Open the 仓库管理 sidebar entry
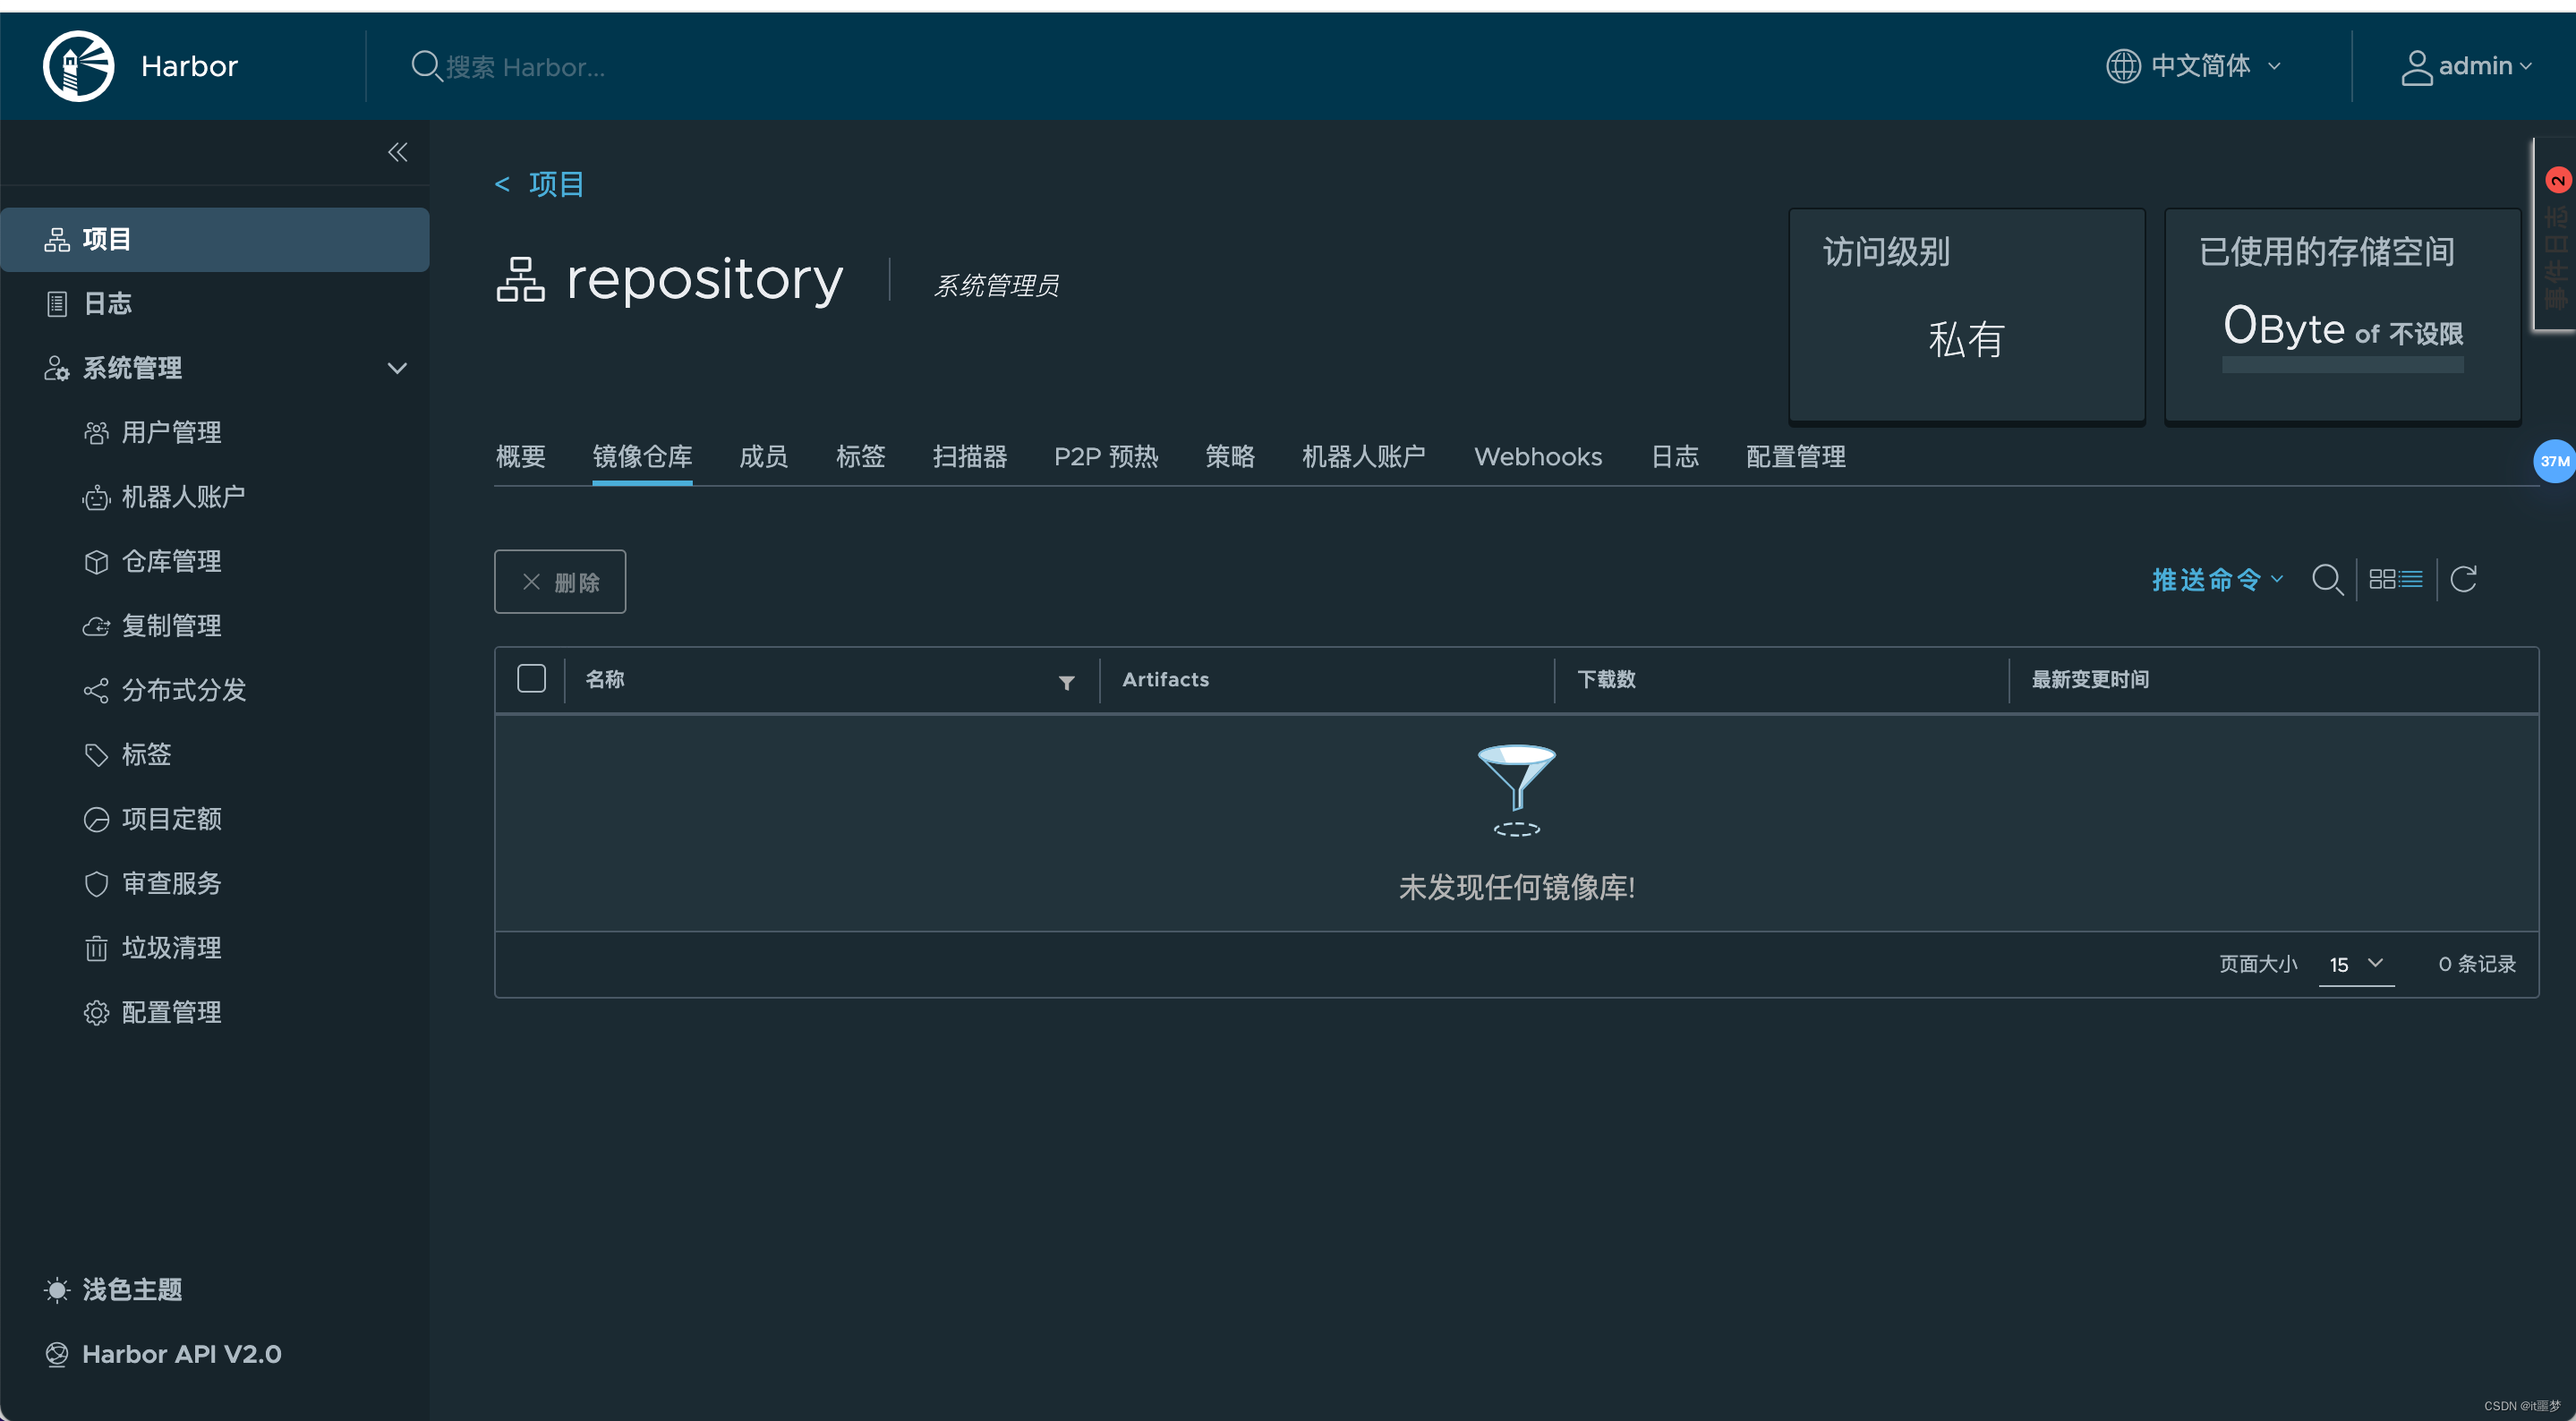2576x1421 pixels. (x=172, y=561)
